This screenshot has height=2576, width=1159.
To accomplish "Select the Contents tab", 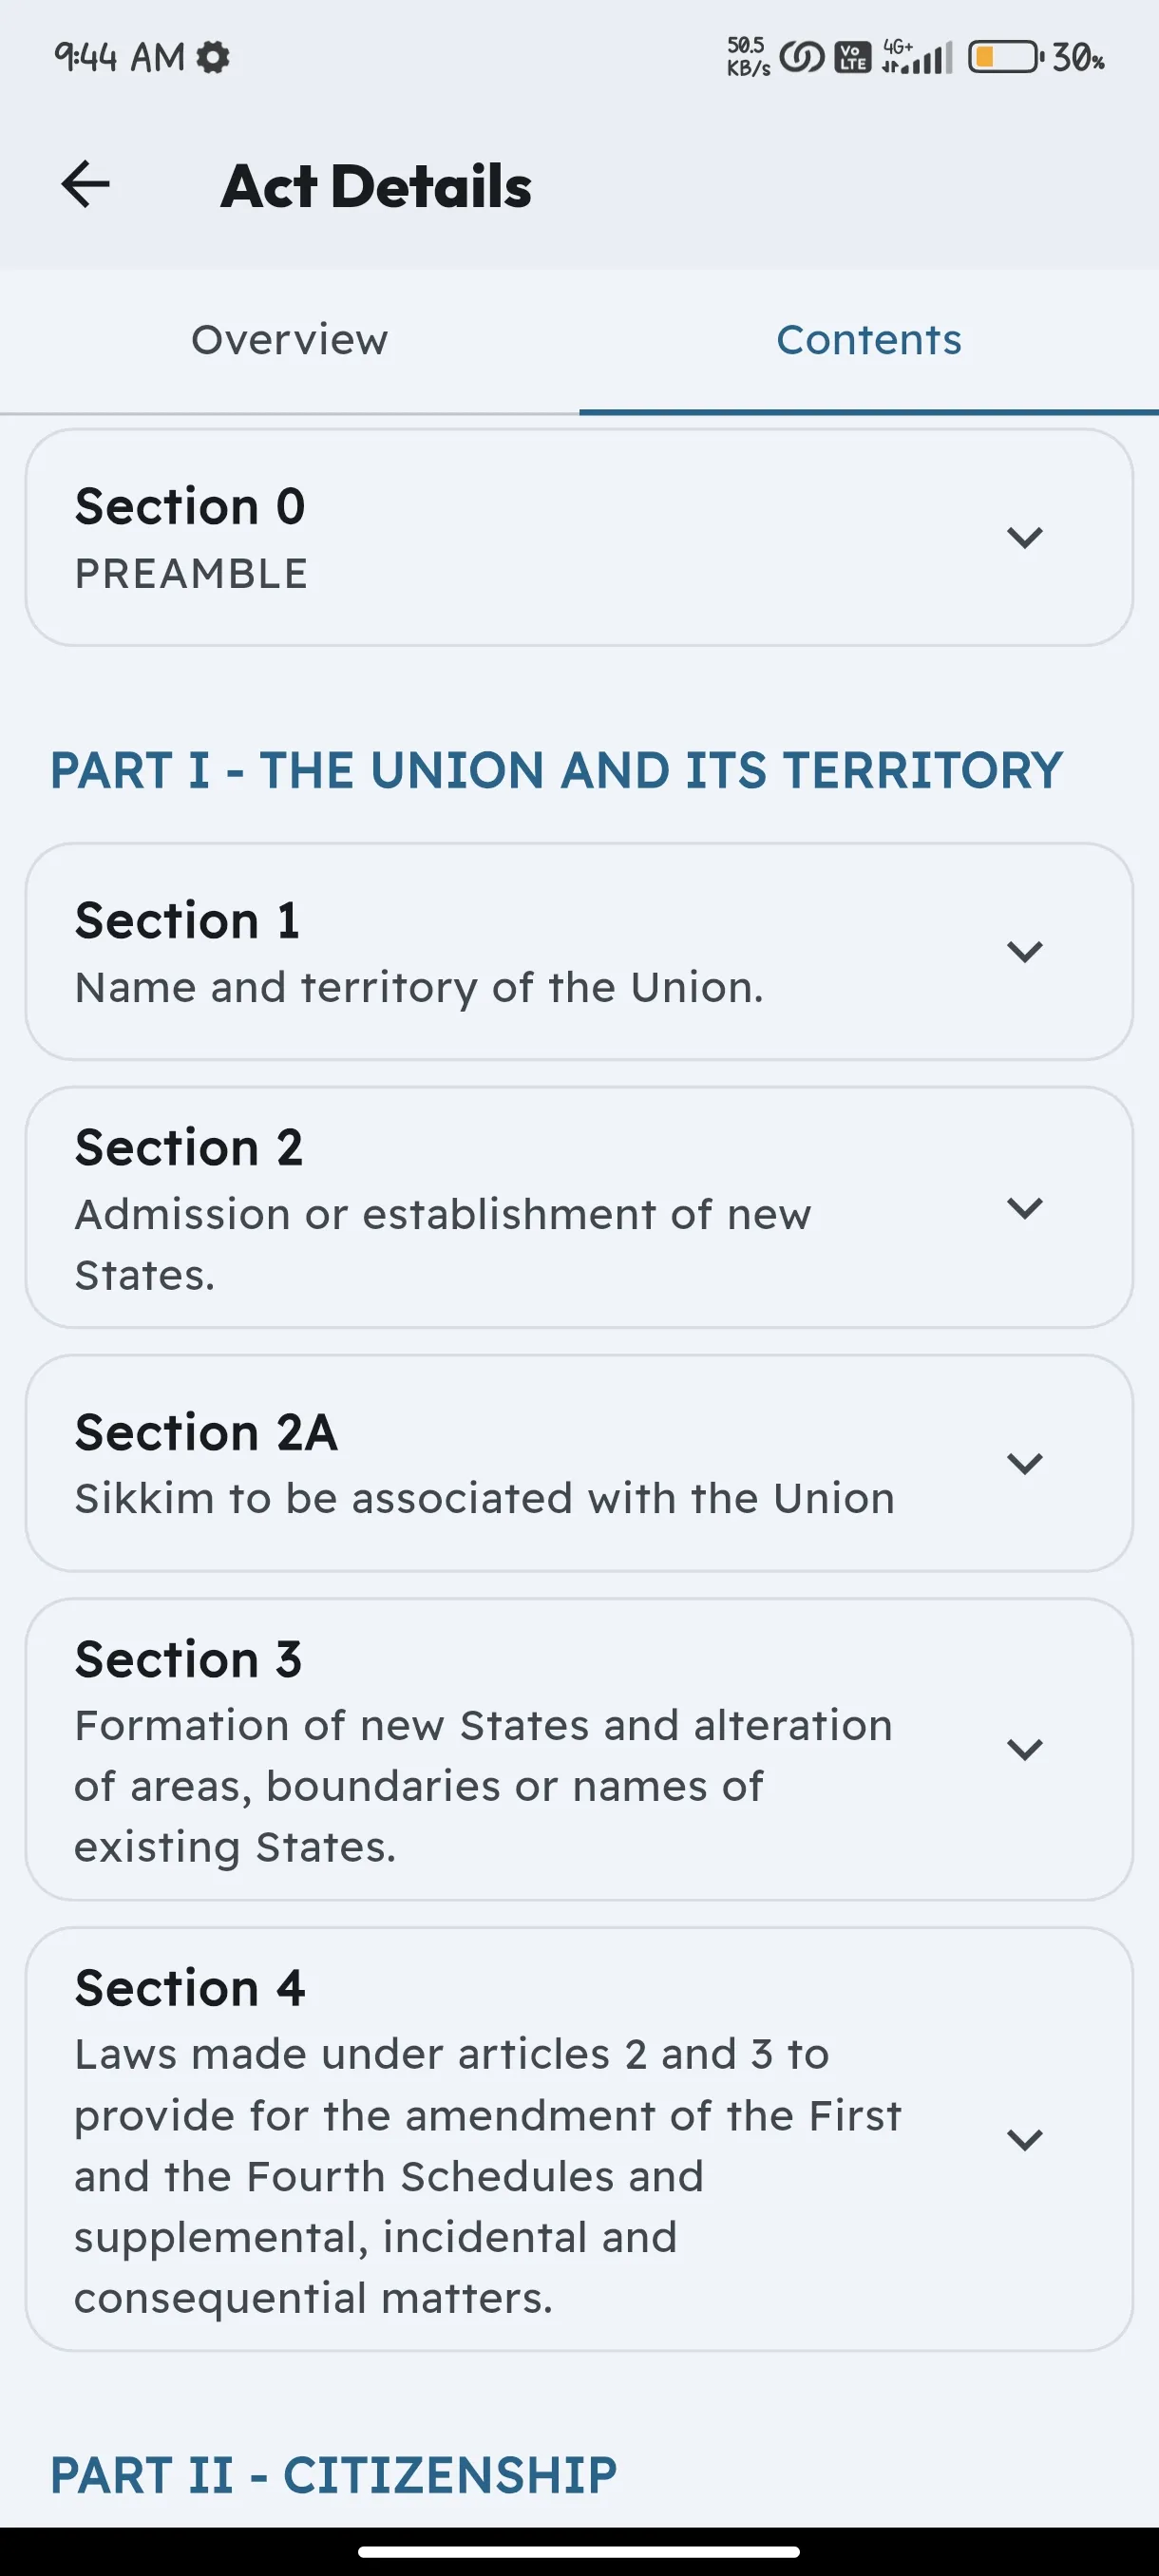I will tap(869, 340).
